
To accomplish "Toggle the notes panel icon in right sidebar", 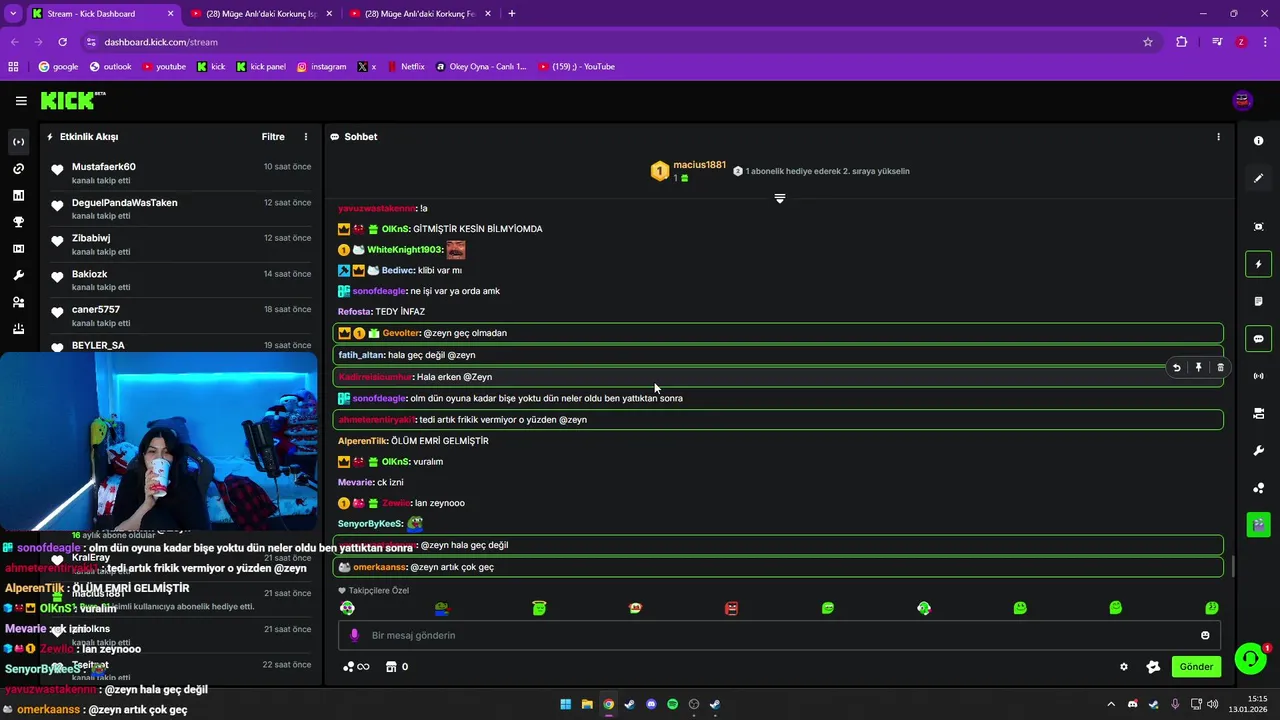I will [x=1259, y=301].
